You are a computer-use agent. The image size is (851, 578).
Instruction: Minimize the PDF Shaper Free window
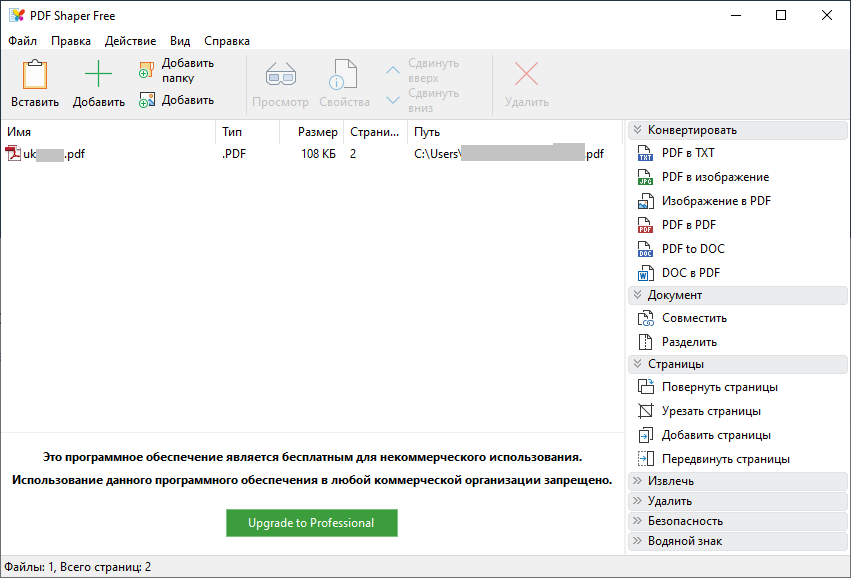736,15
